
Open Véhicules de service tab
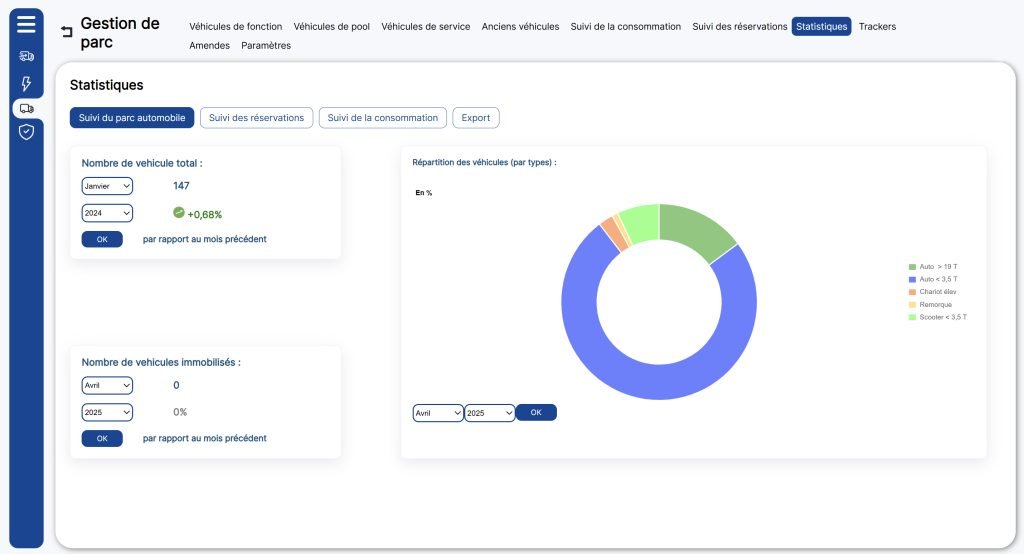pos(426,27)
